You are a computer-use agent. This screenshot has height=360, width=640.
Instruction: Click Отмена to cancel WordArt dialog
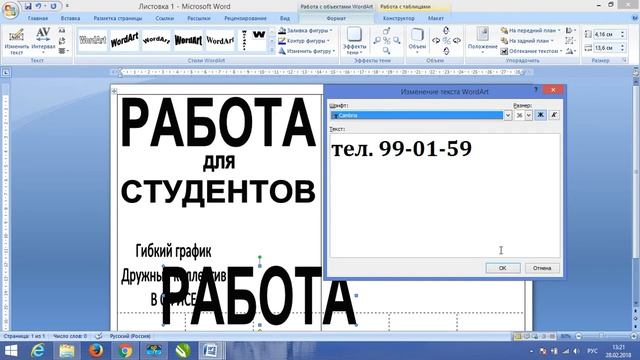pyautogui.click(x=542, y=268)
